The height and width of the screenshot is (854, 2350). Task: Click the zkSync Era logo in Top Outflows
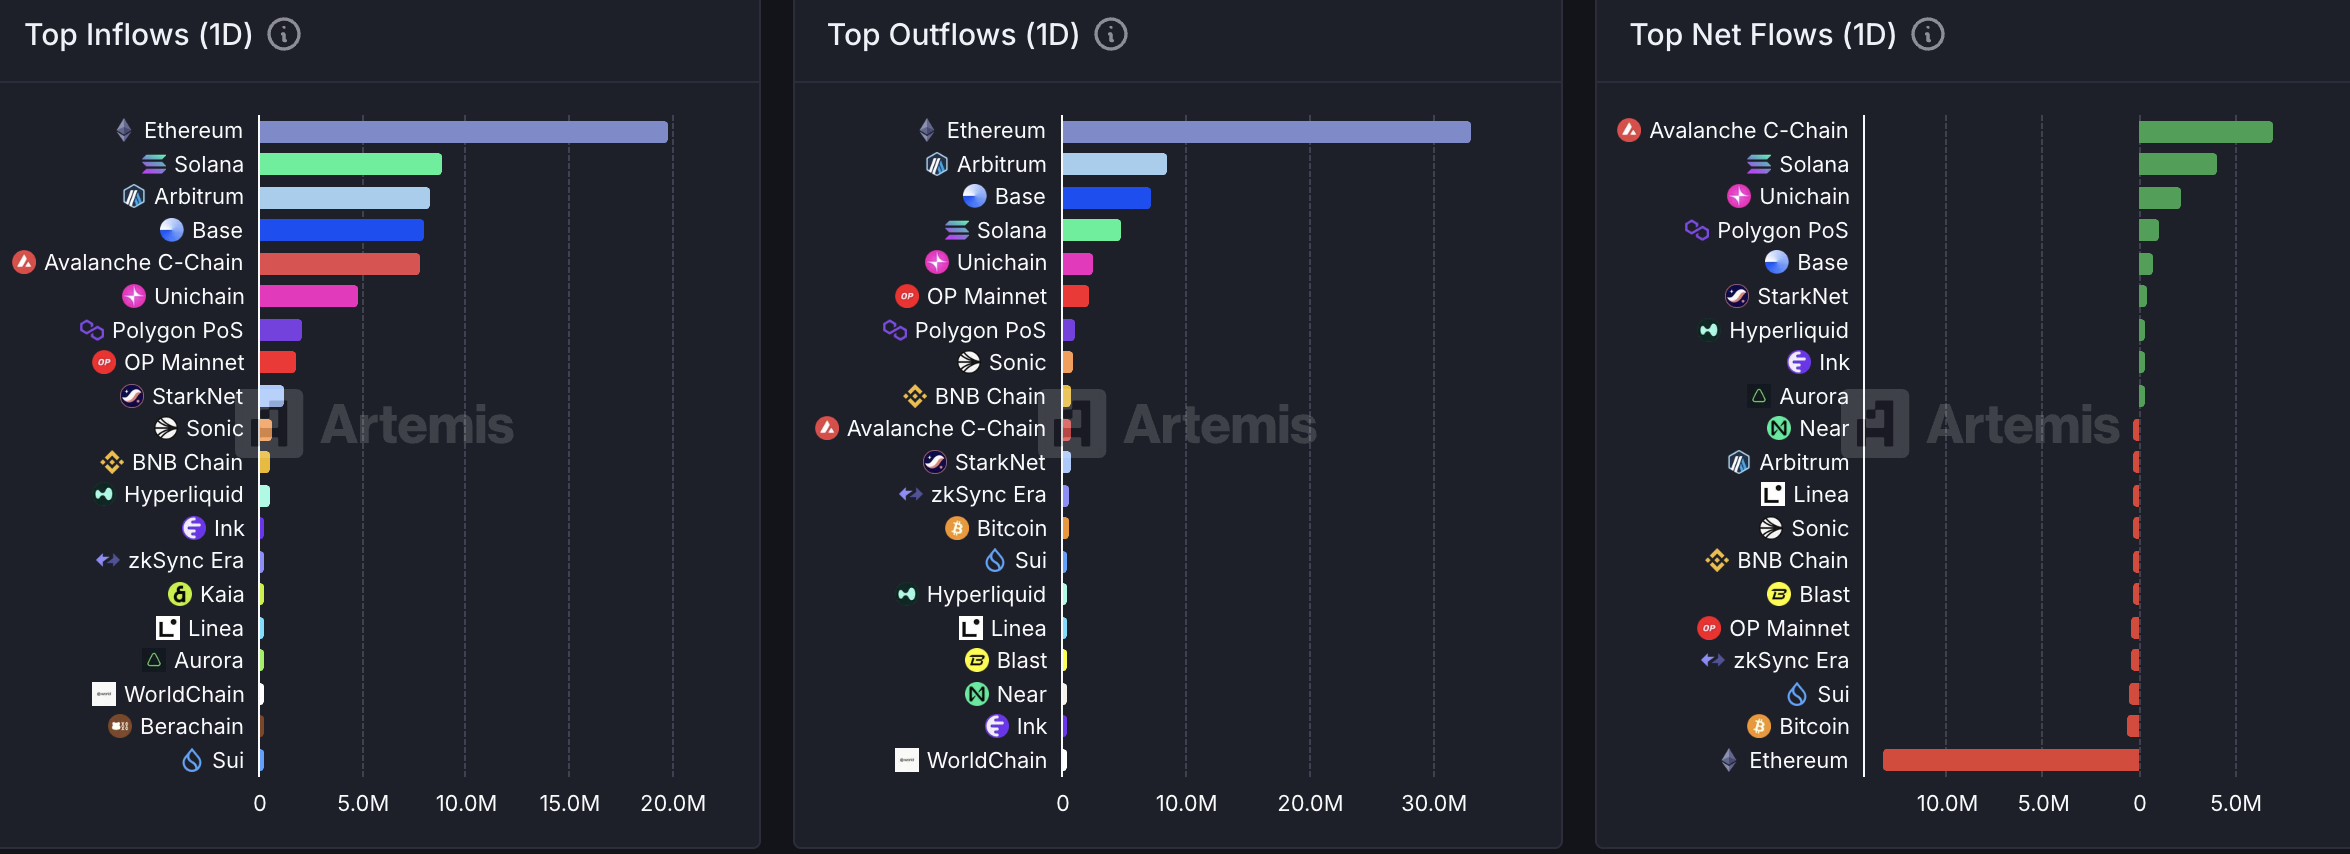911,494
